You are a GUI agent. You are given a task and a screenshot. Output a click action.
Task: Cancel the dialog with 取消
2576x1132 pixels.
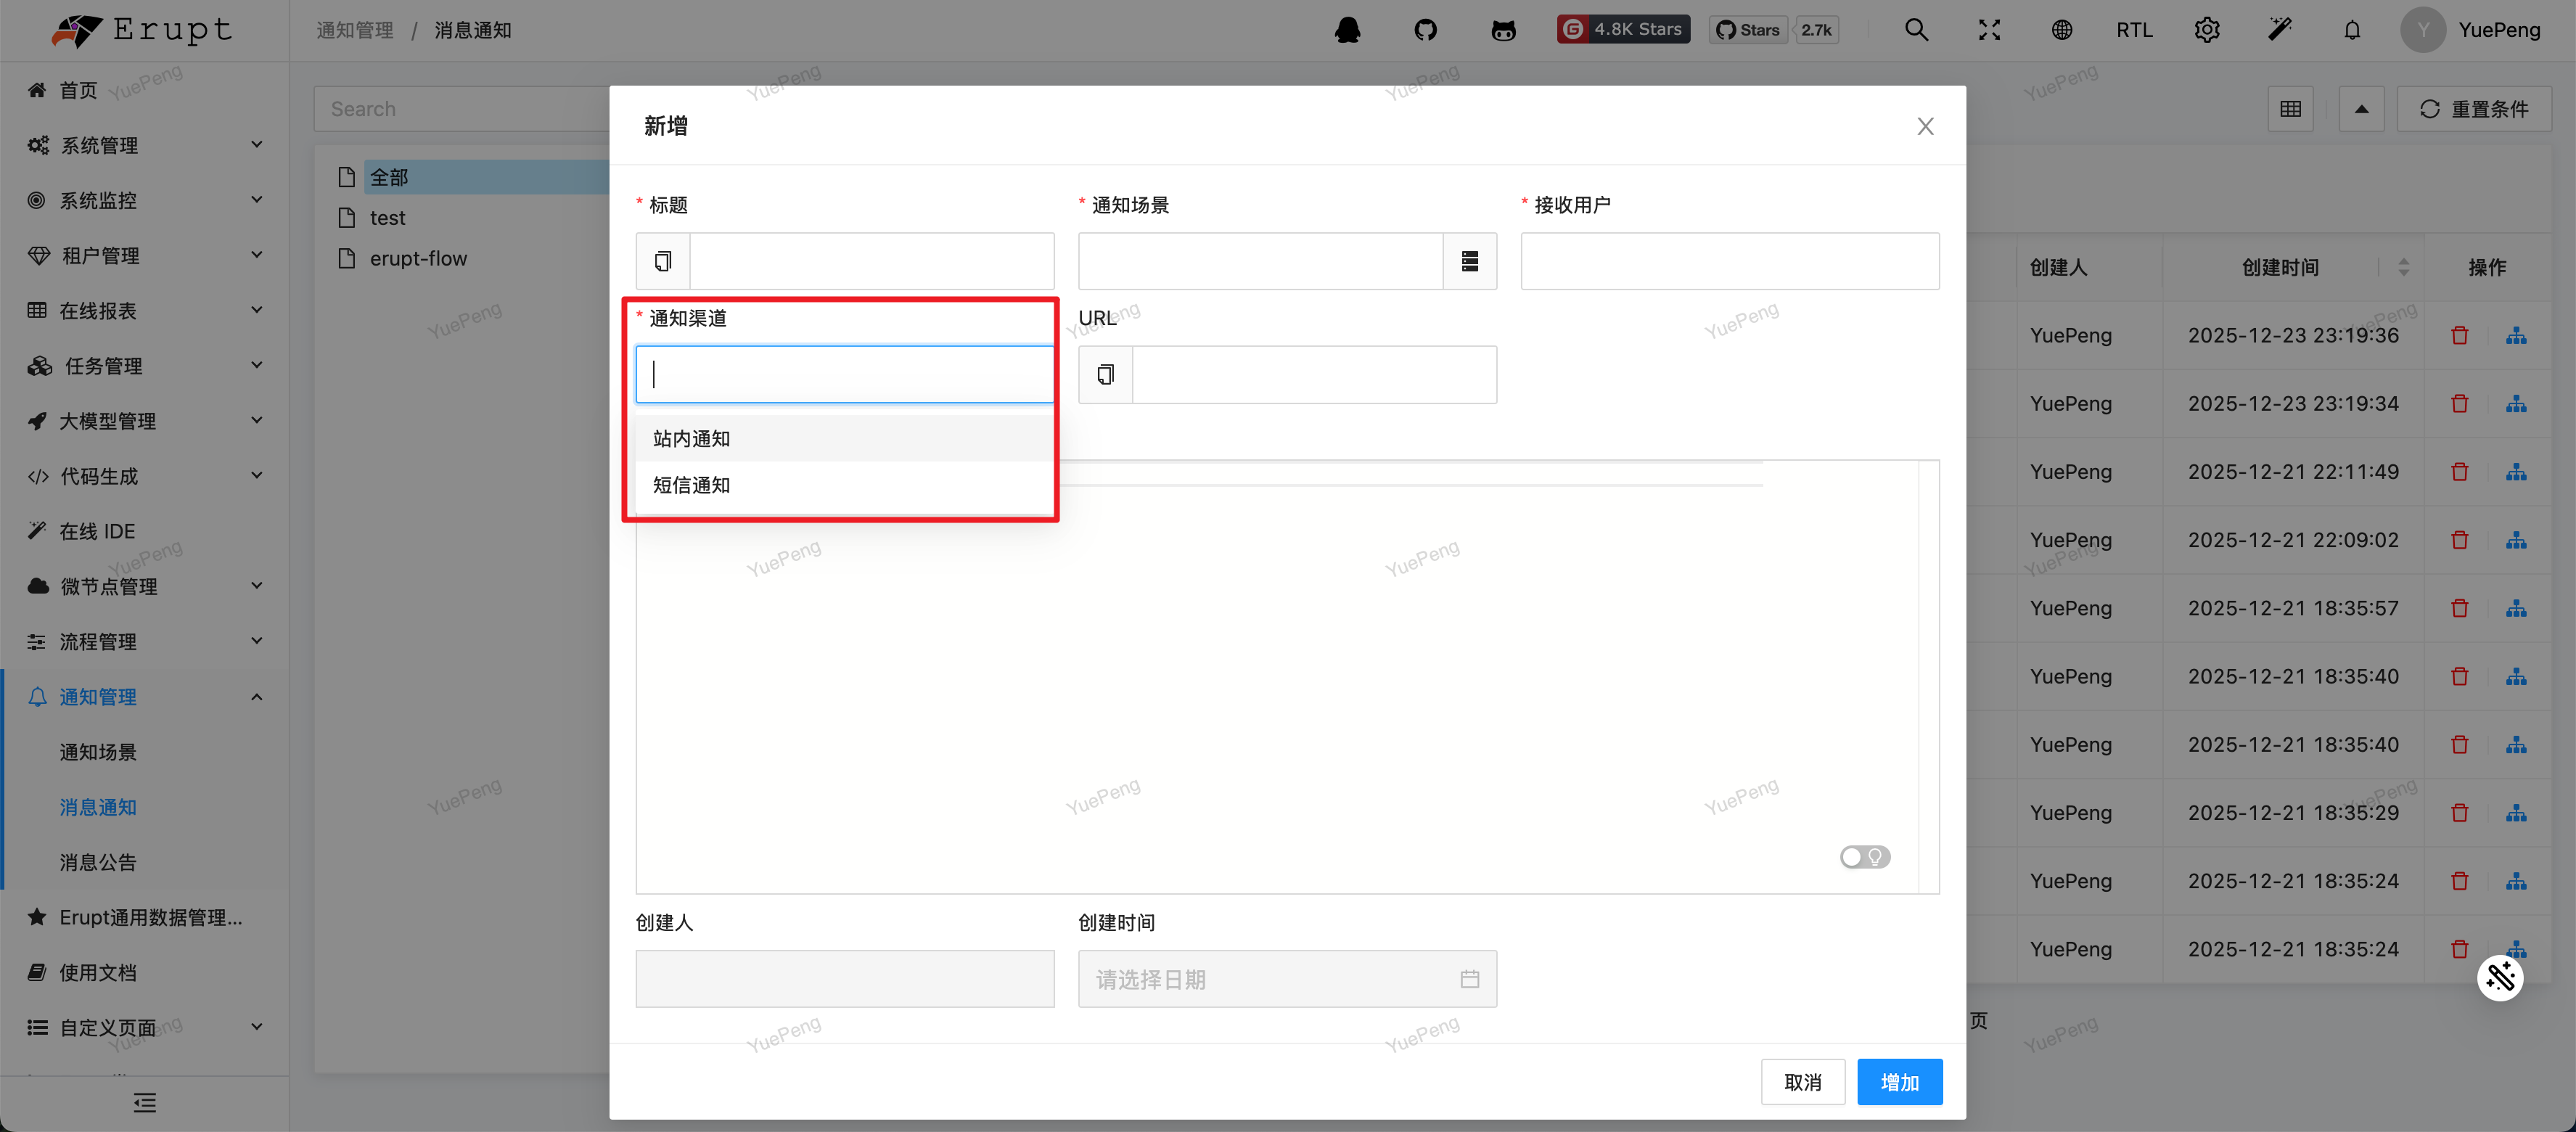point(1802,1082)
